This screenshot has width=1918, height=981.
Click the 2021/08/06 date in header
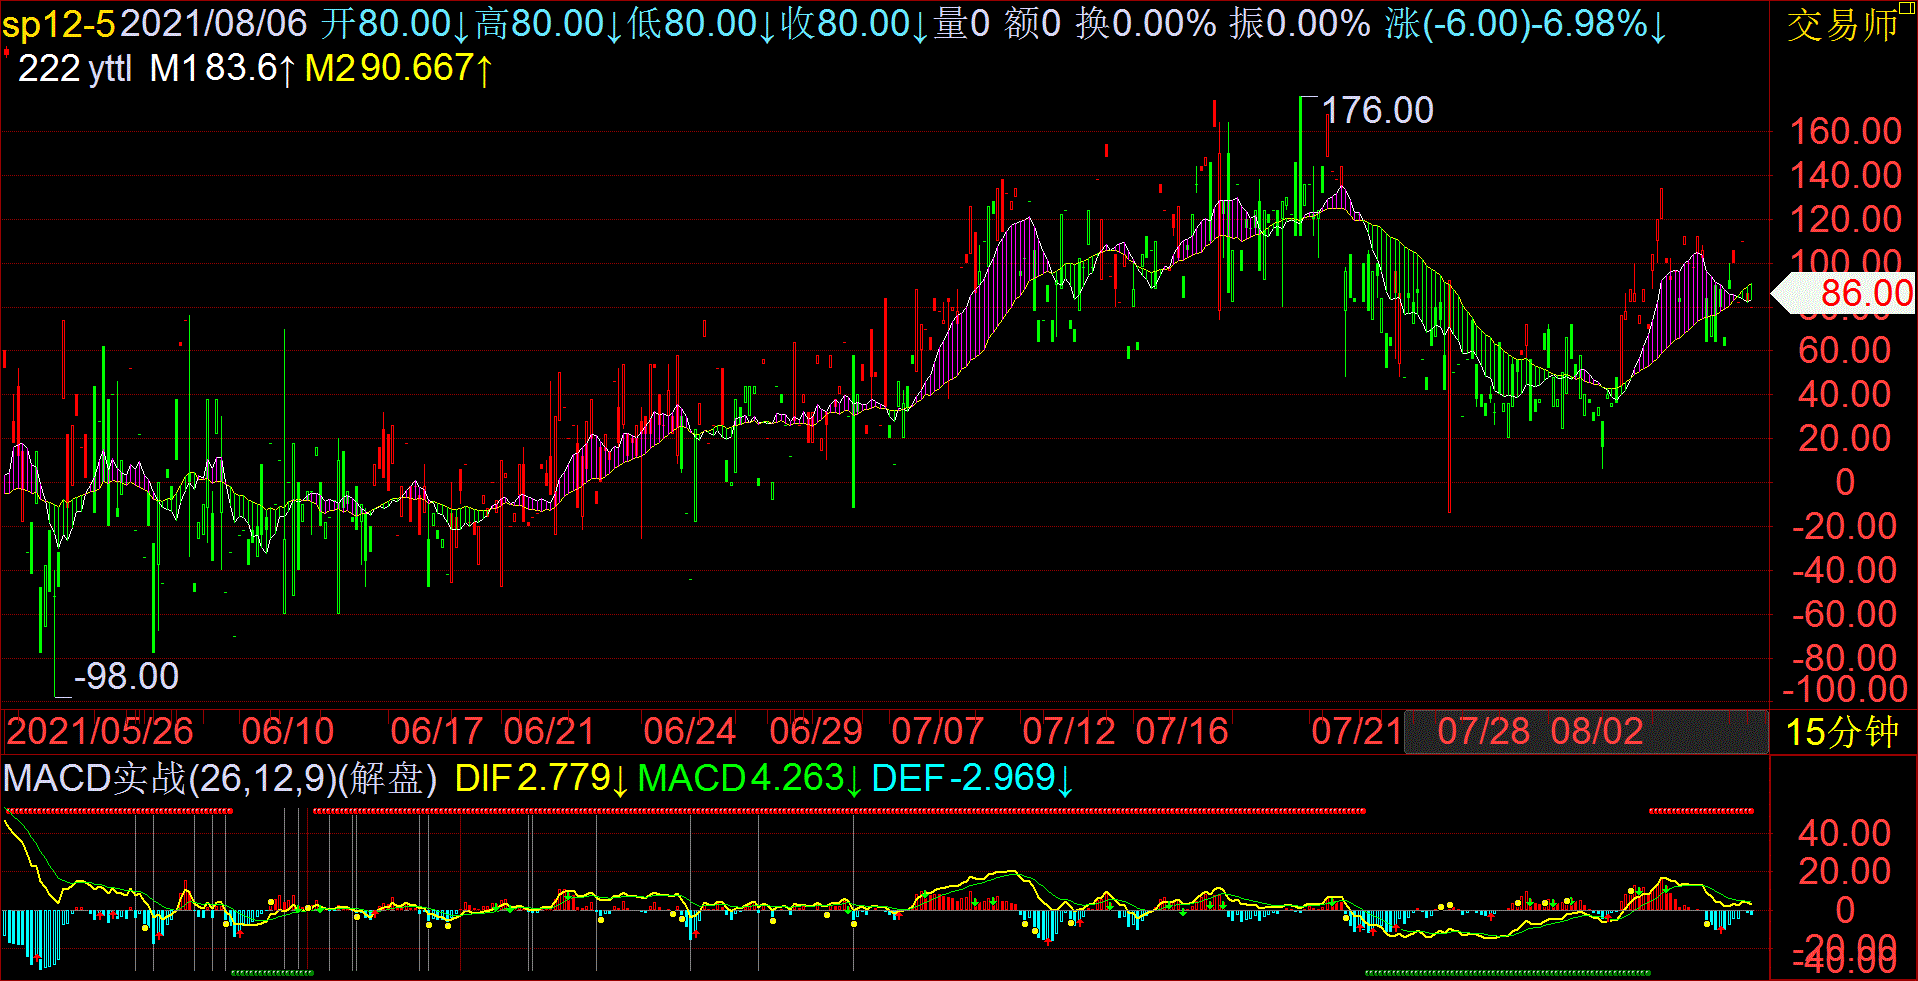point(214,24)
